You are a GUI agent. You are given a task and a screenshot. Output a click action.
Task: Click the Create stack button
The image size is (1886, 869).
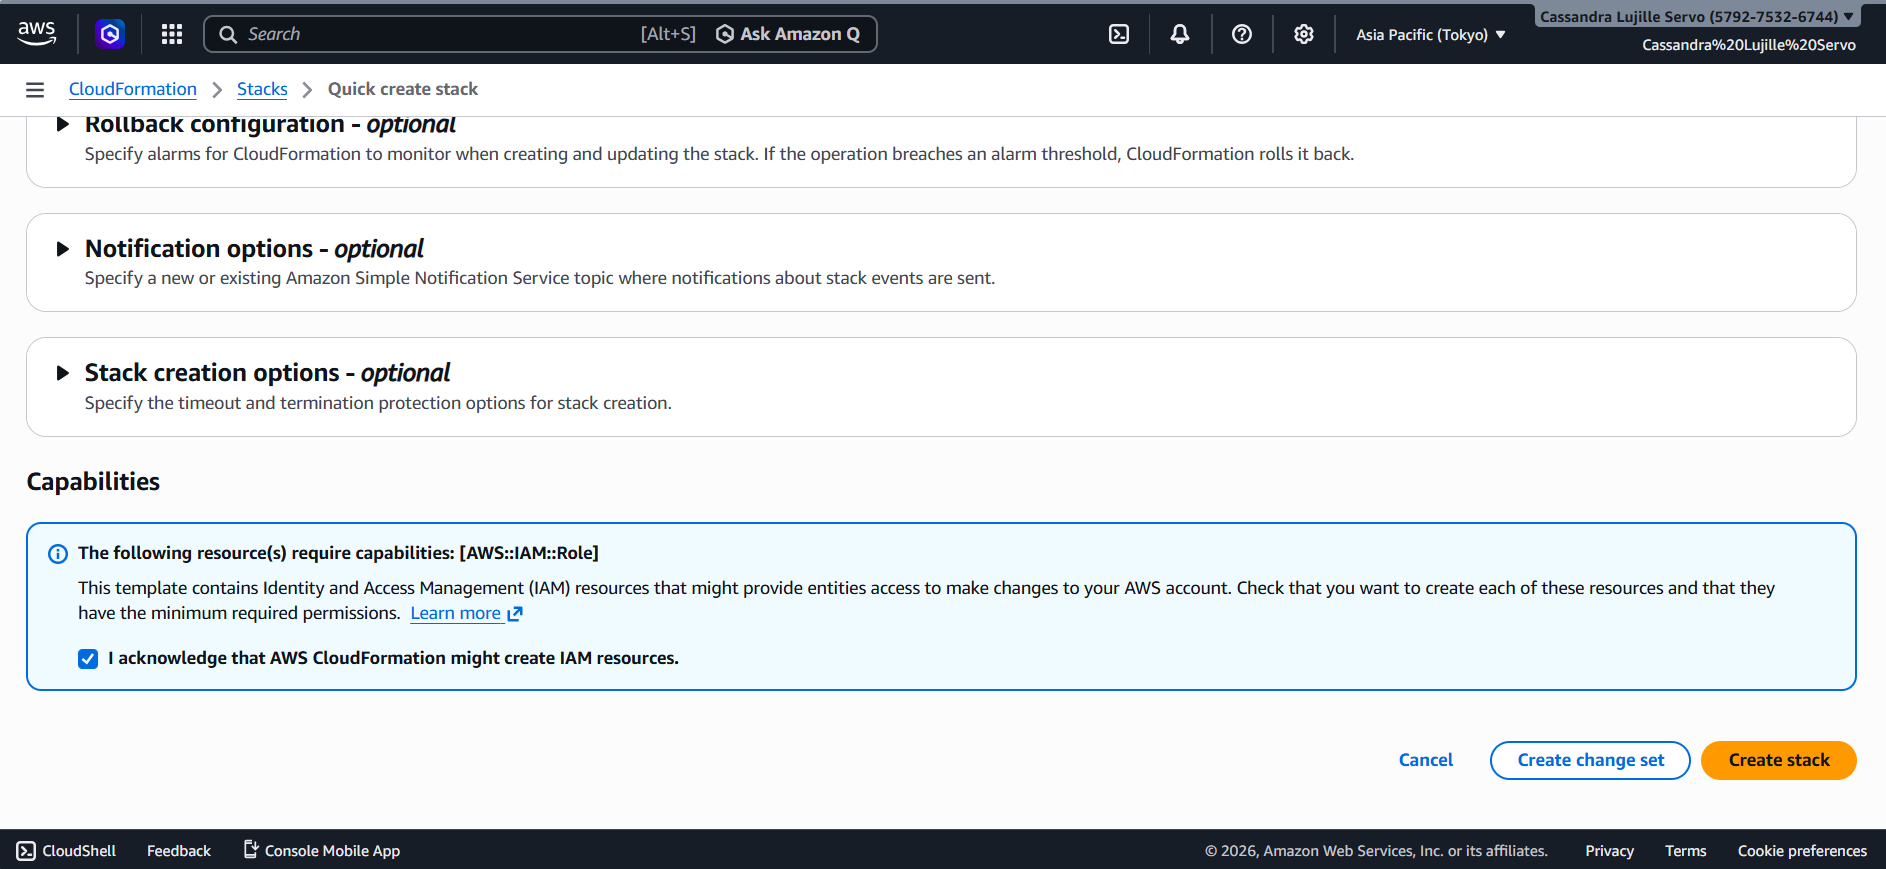[x=1779, y=760]
